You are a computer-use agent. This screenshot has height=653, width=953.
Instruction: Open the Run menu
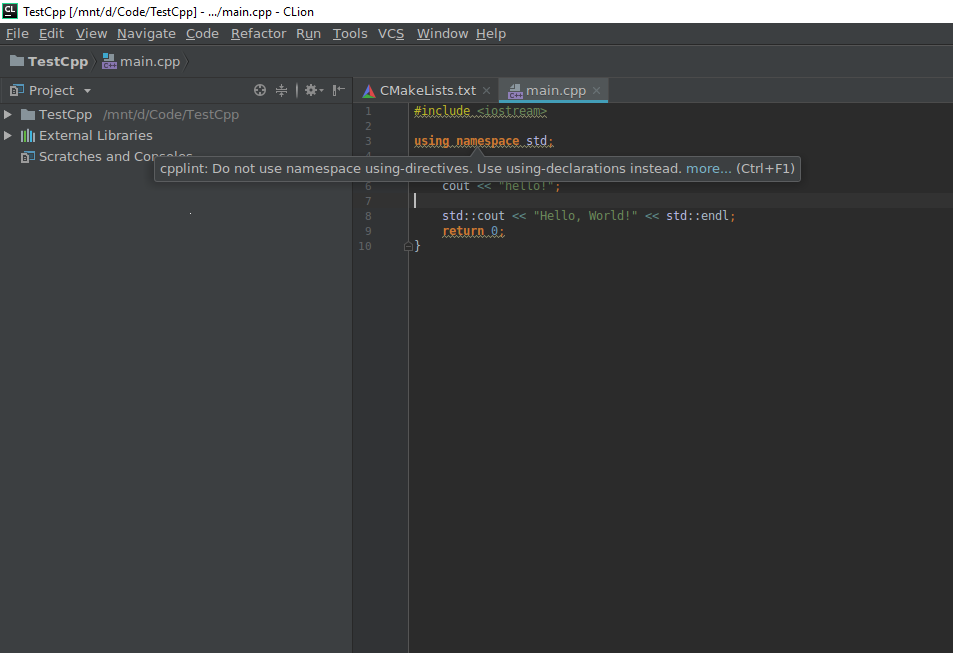click(x=308, y=33)
